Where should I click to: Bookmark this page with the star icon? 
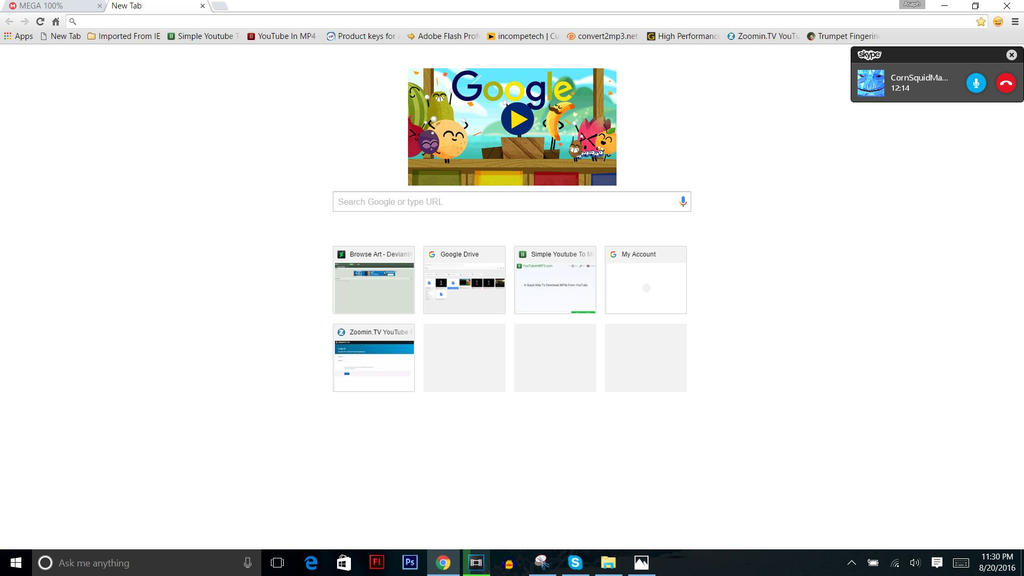pyautogui.click(x=980, y=22)
